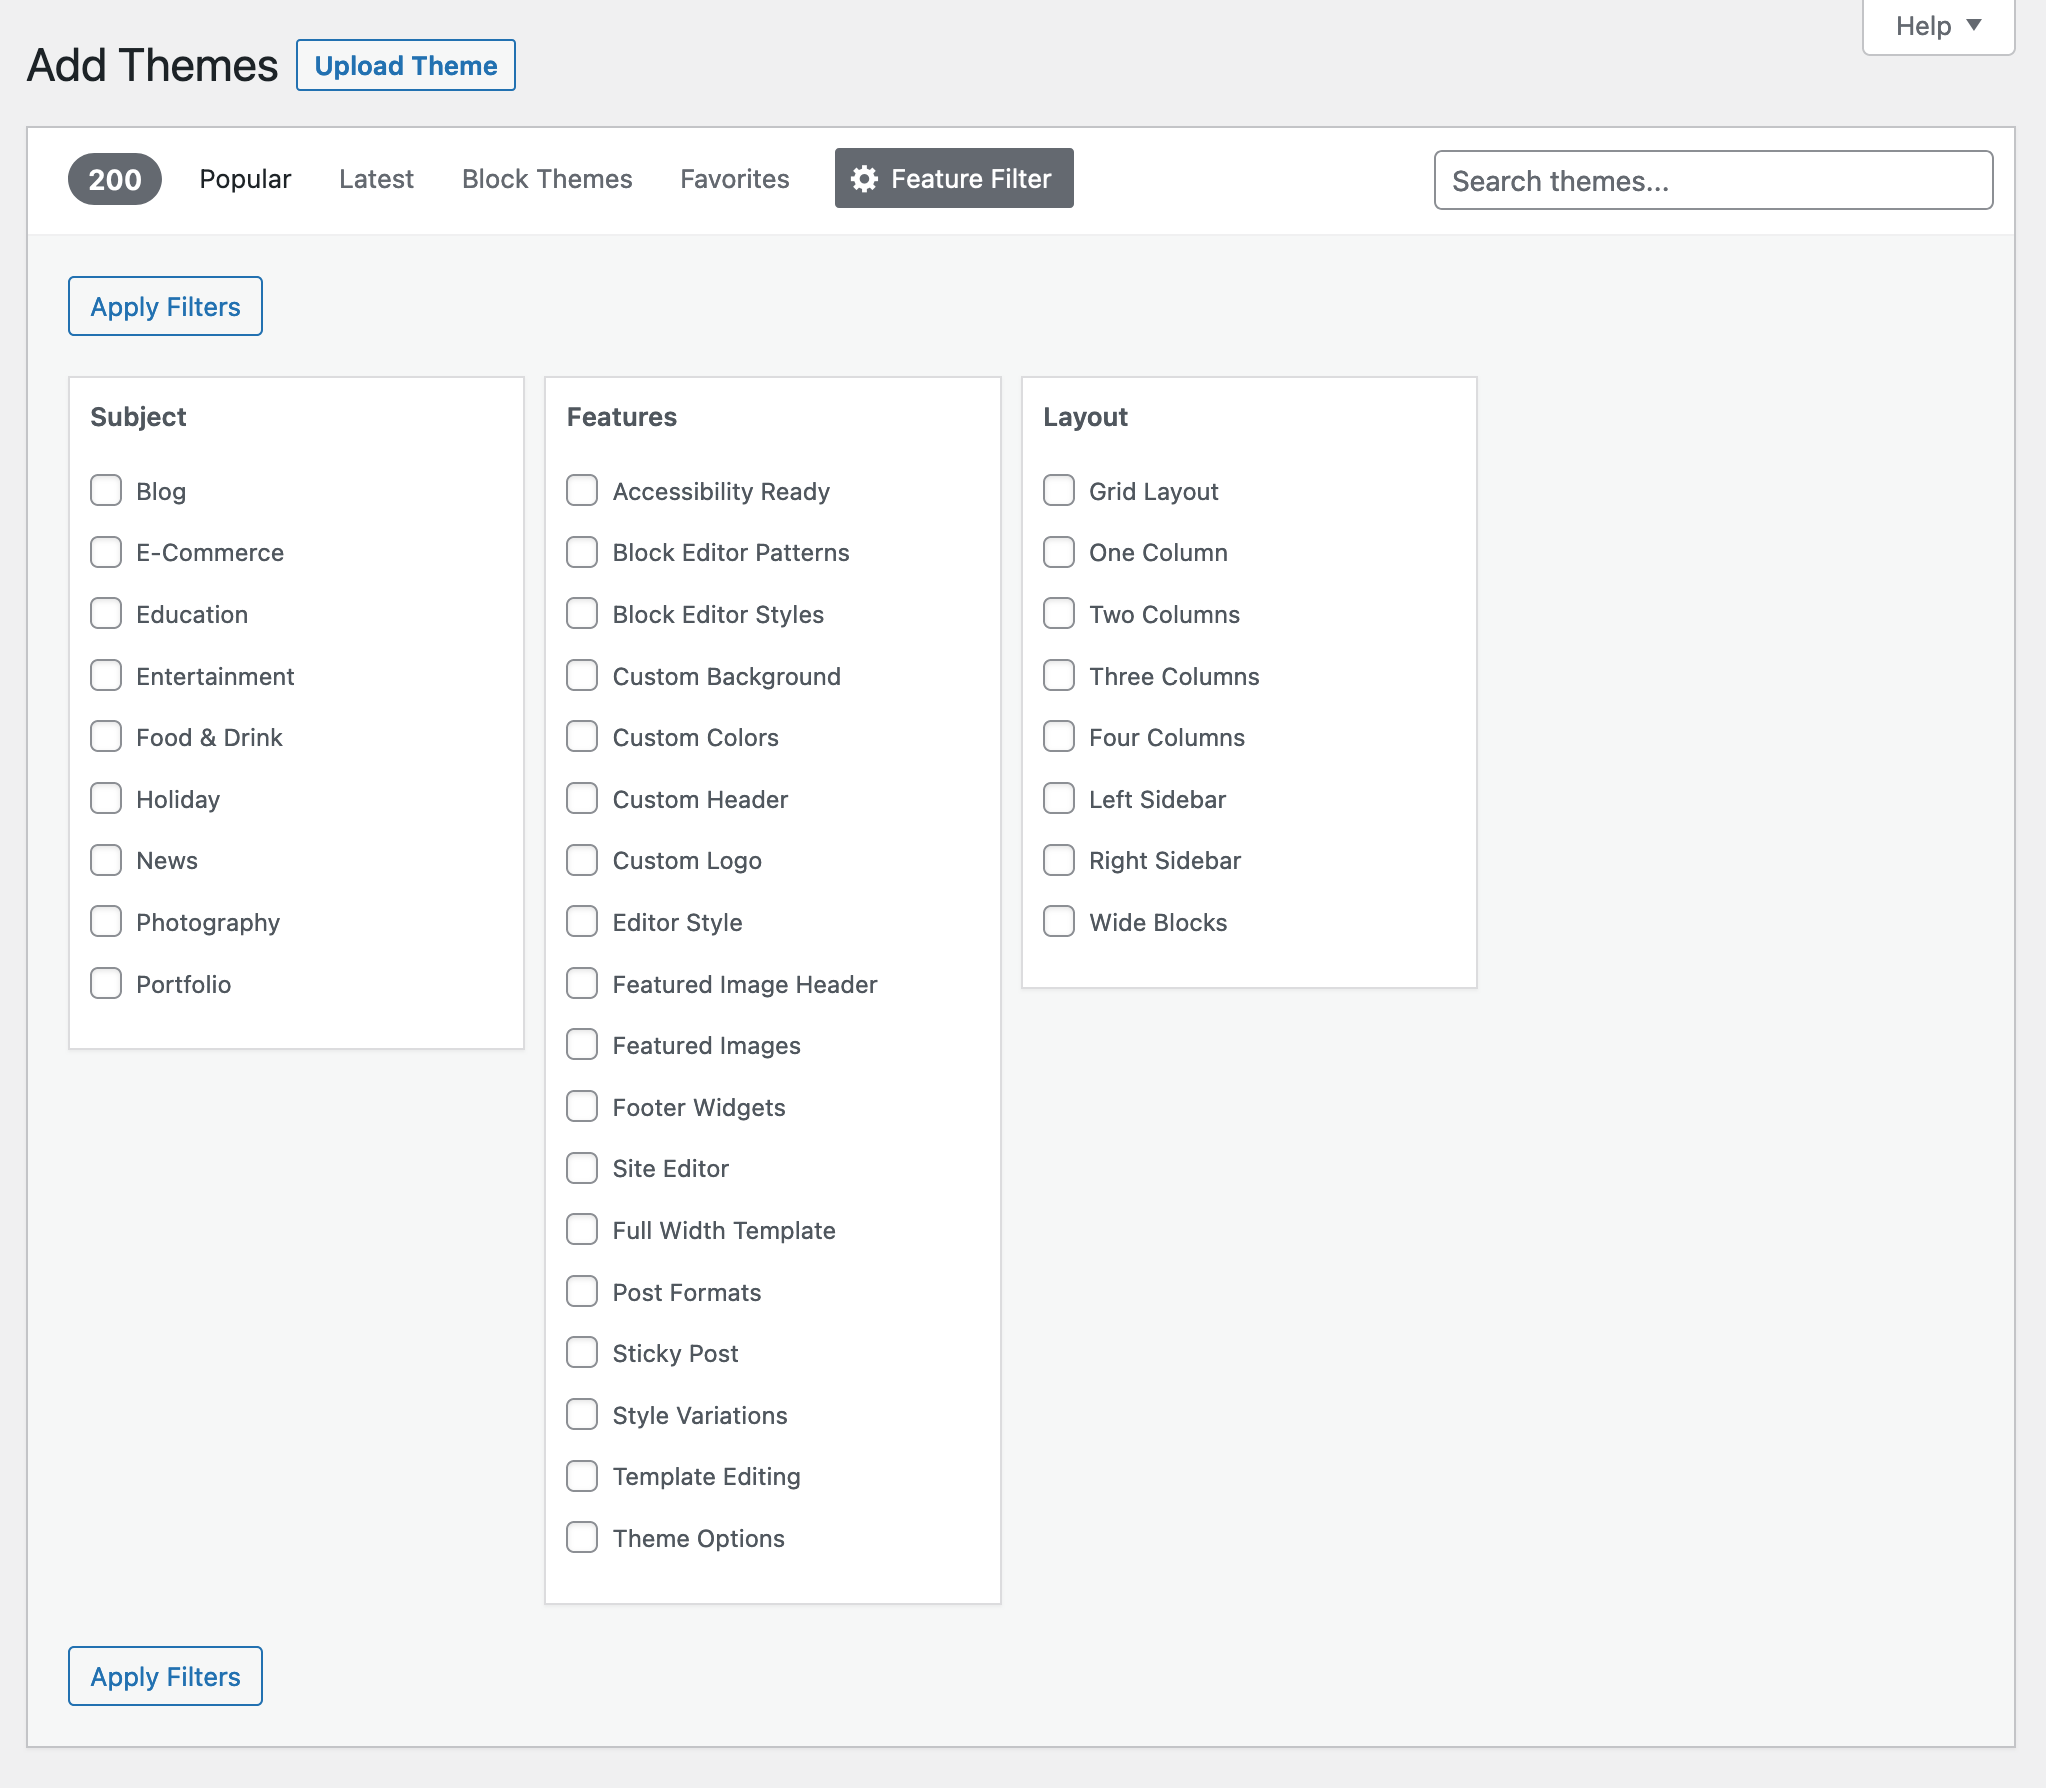
Task: Click the Upload Theme button
Action: [x=405, y=65]
